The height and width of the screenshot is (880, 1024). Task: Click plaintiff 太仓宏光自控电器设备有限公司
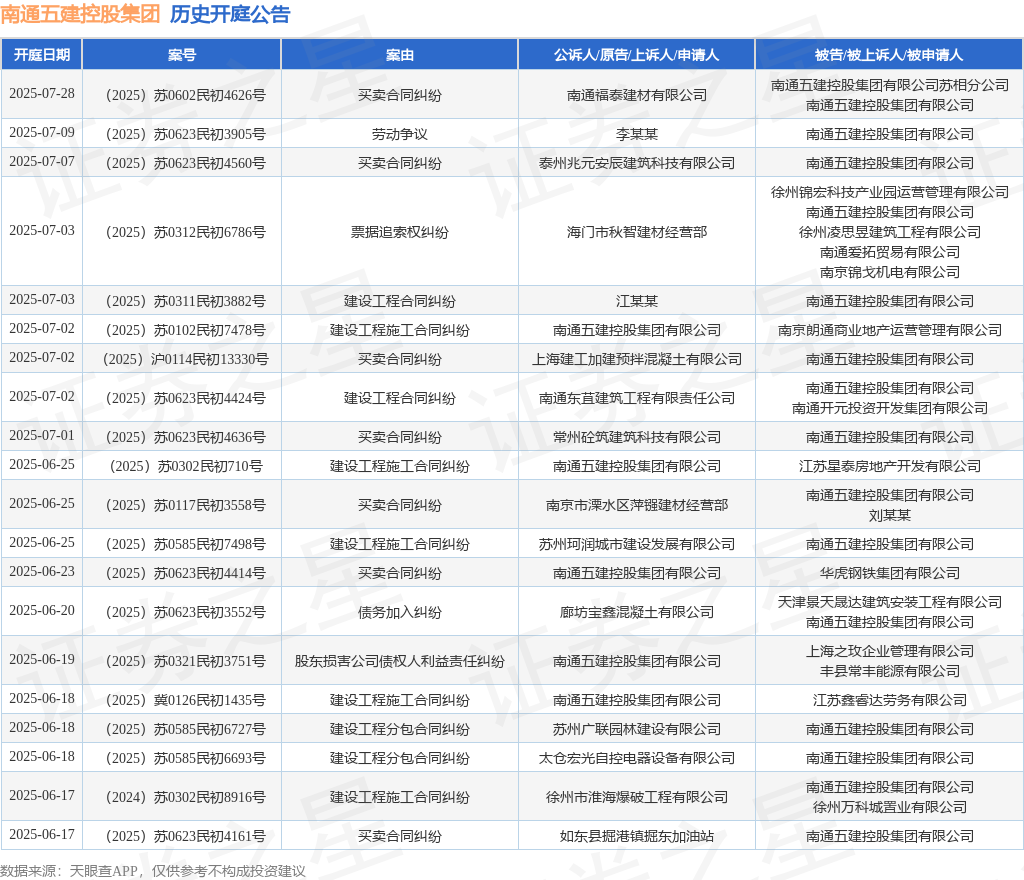(637, 758)
